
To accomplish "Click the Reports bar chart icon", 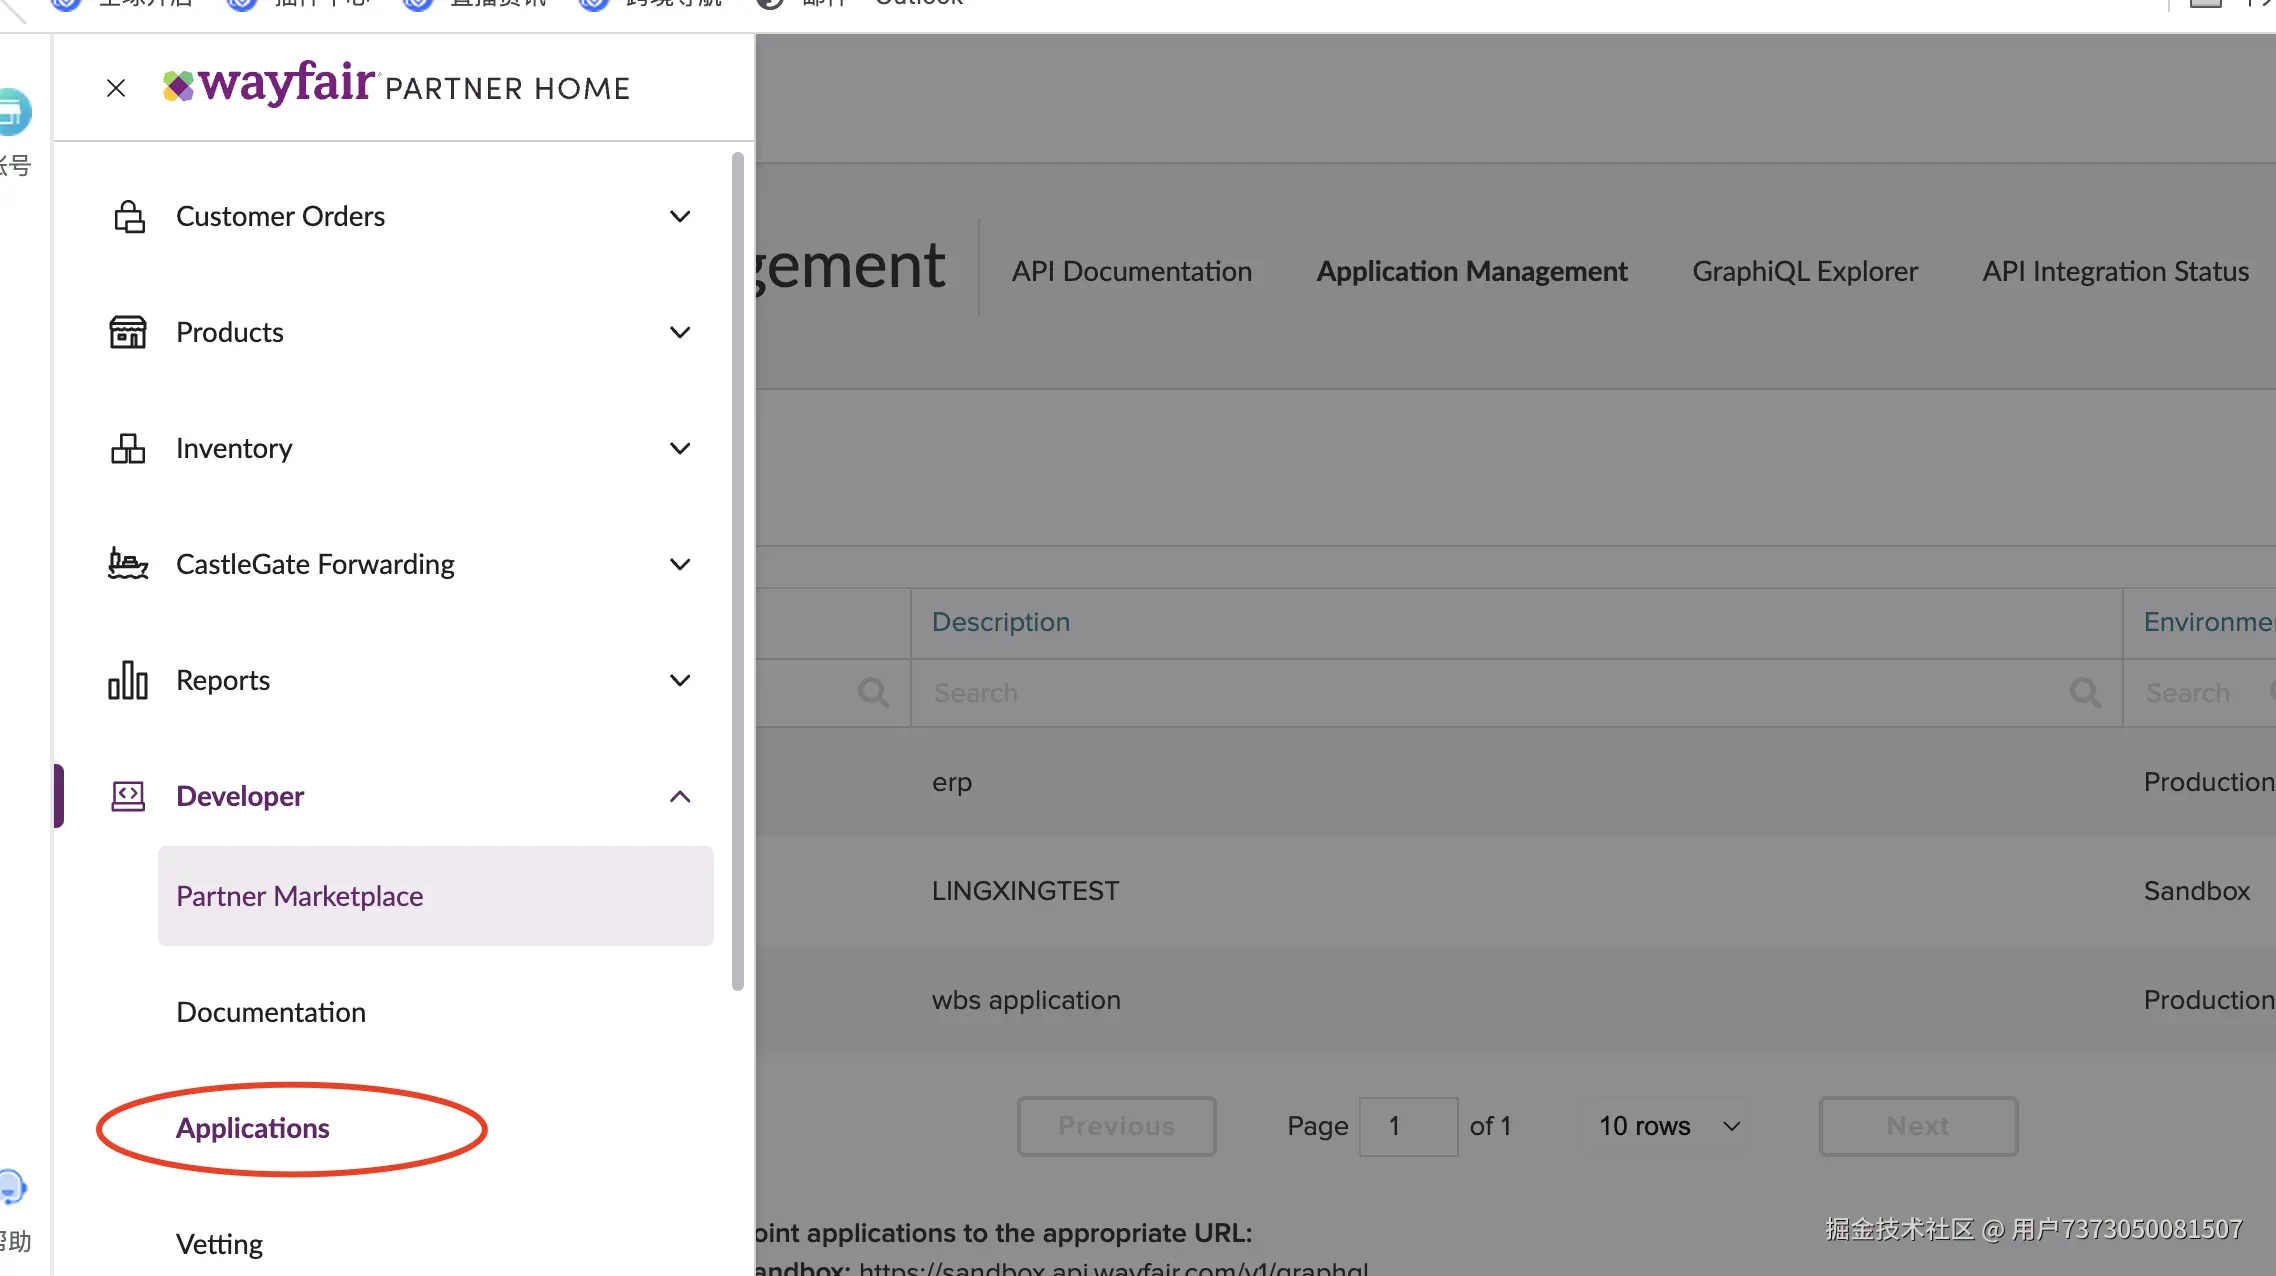I will click(x=128, y=680).
